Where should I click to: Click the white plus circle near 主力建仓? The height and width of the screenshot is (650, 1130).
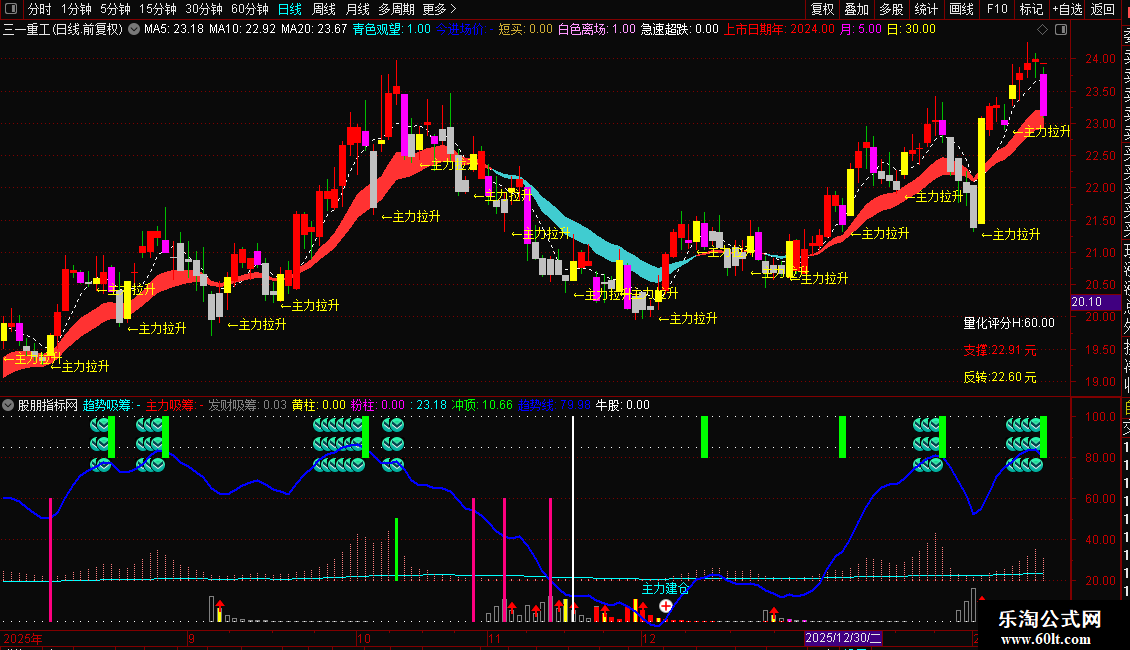click(666, 606)
